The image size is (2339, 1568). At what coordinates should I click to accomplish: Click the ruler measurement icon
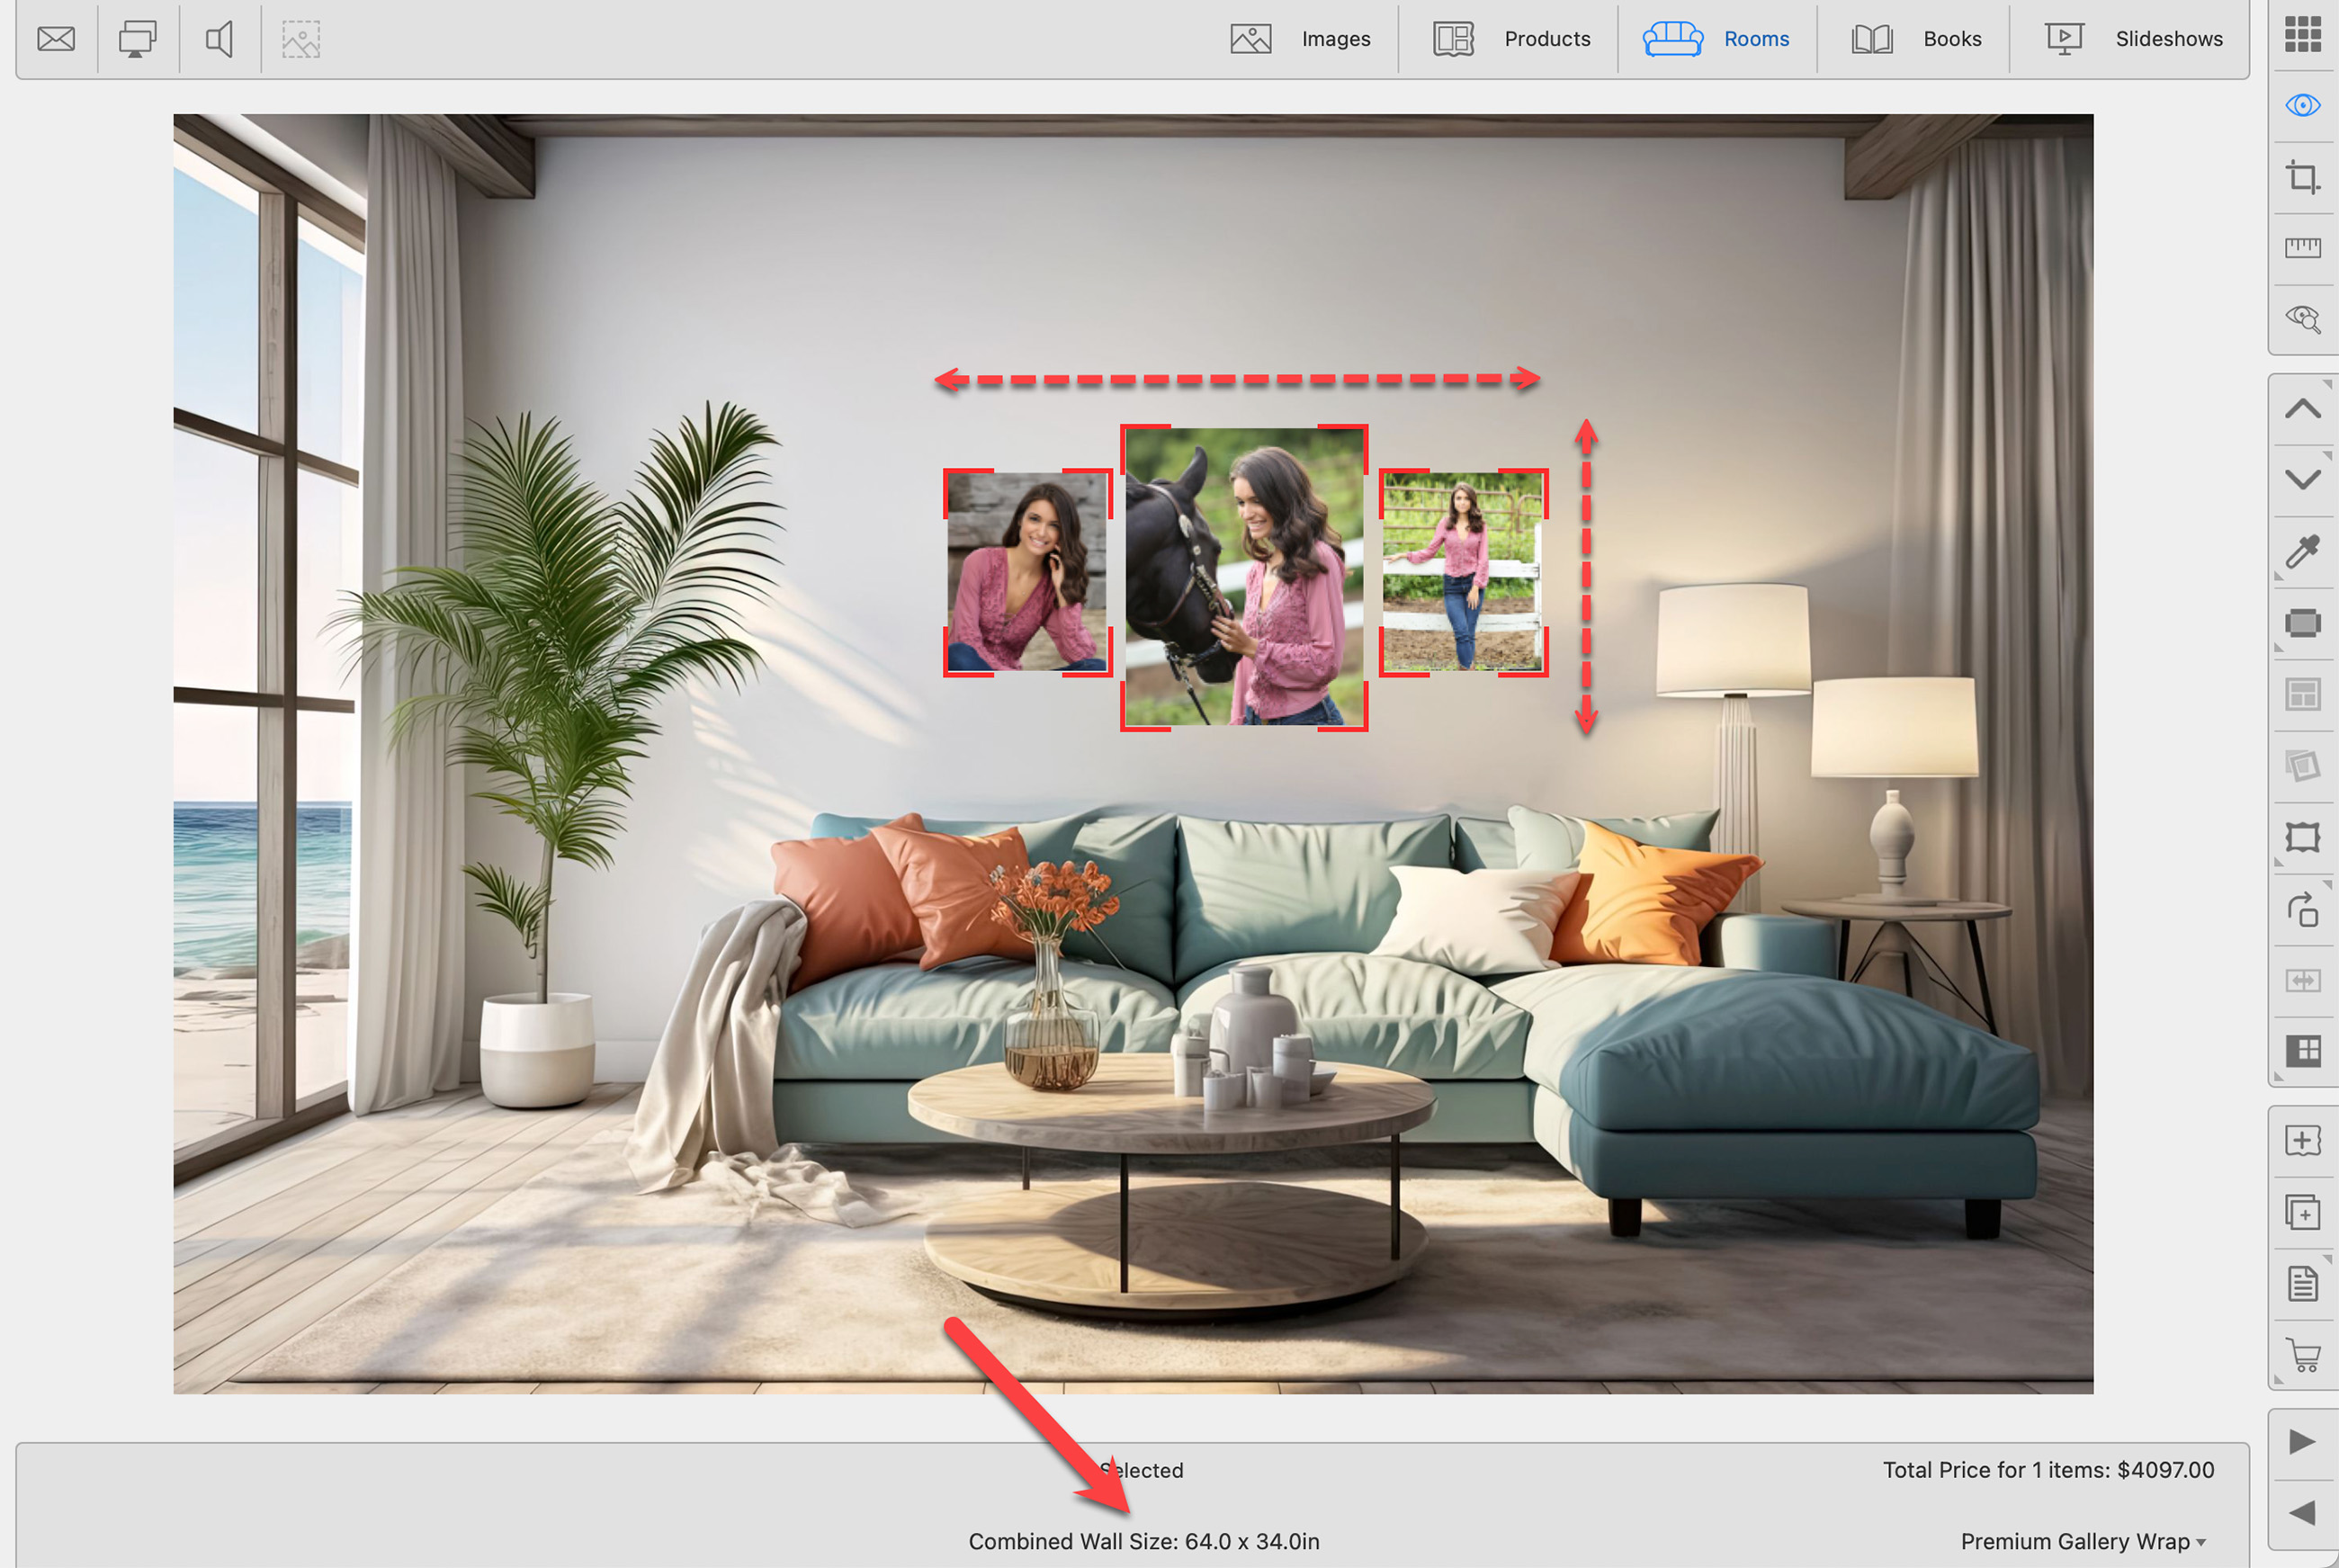tap(2302, 247)
